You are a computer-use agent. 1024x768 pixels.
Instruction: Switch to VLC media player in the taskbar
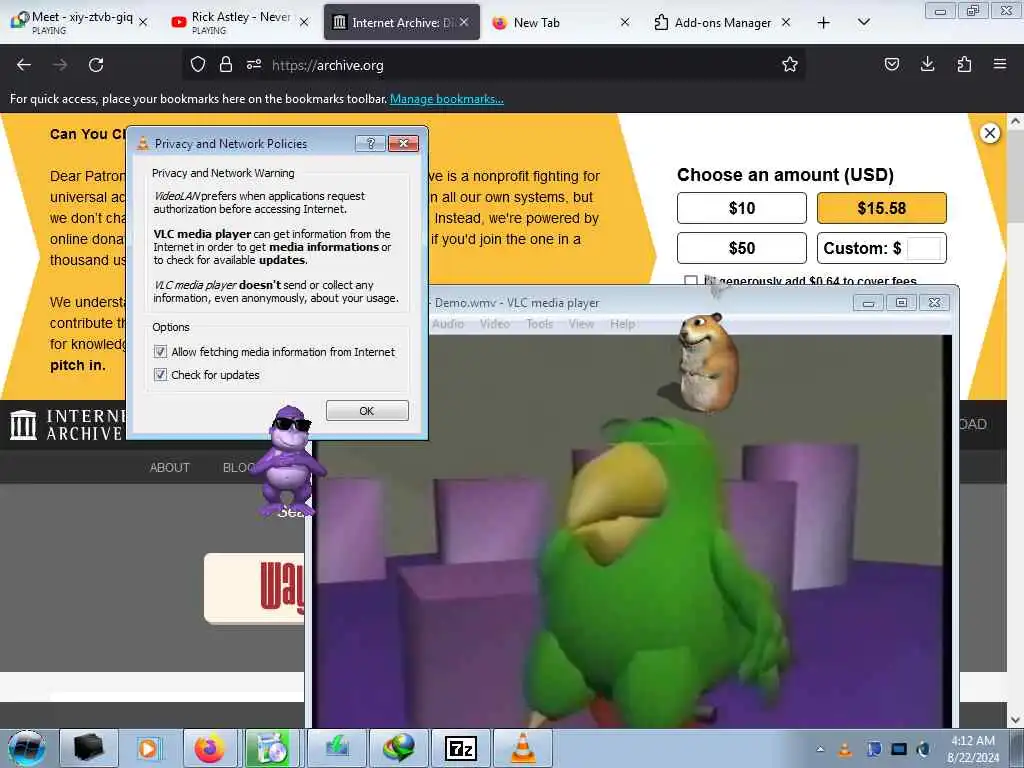[x=522, y=748]
